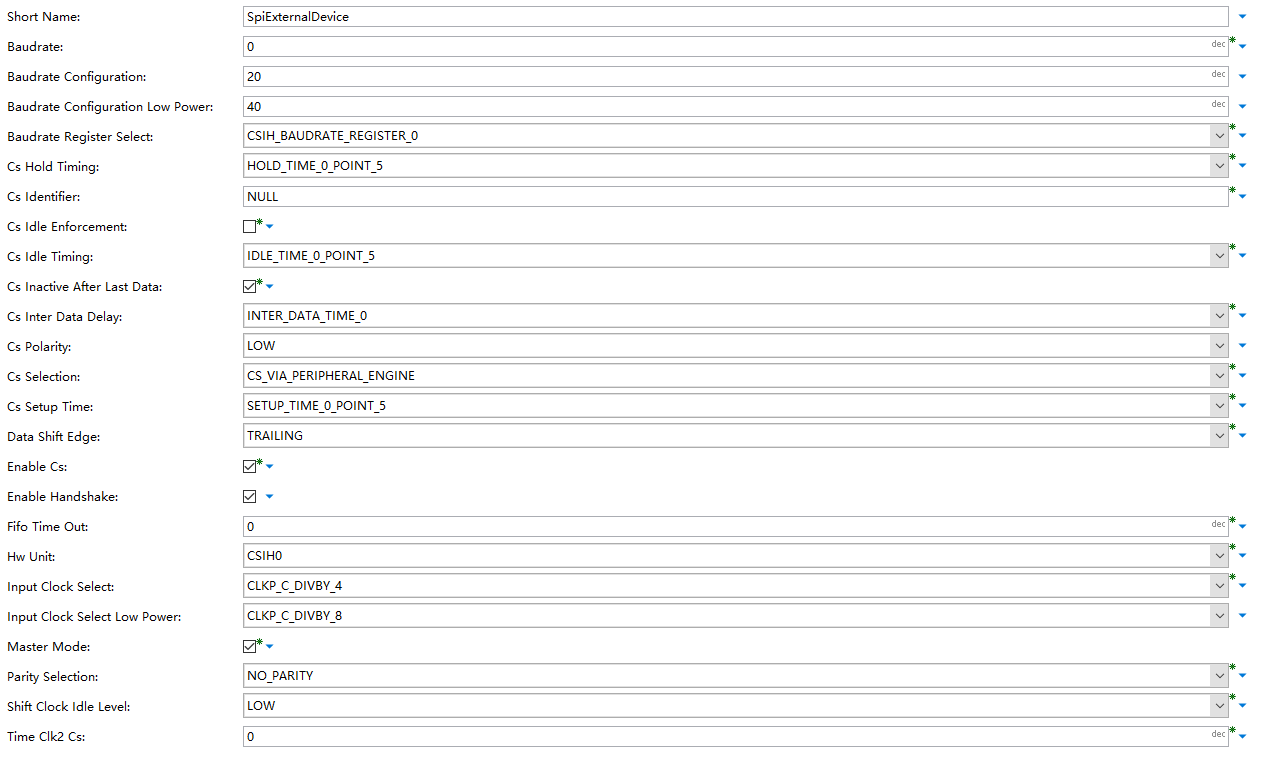The width and height of the screenshot is (1263, 767).
Task: Click inside the Short Name text field
Action: click(700, 16)
